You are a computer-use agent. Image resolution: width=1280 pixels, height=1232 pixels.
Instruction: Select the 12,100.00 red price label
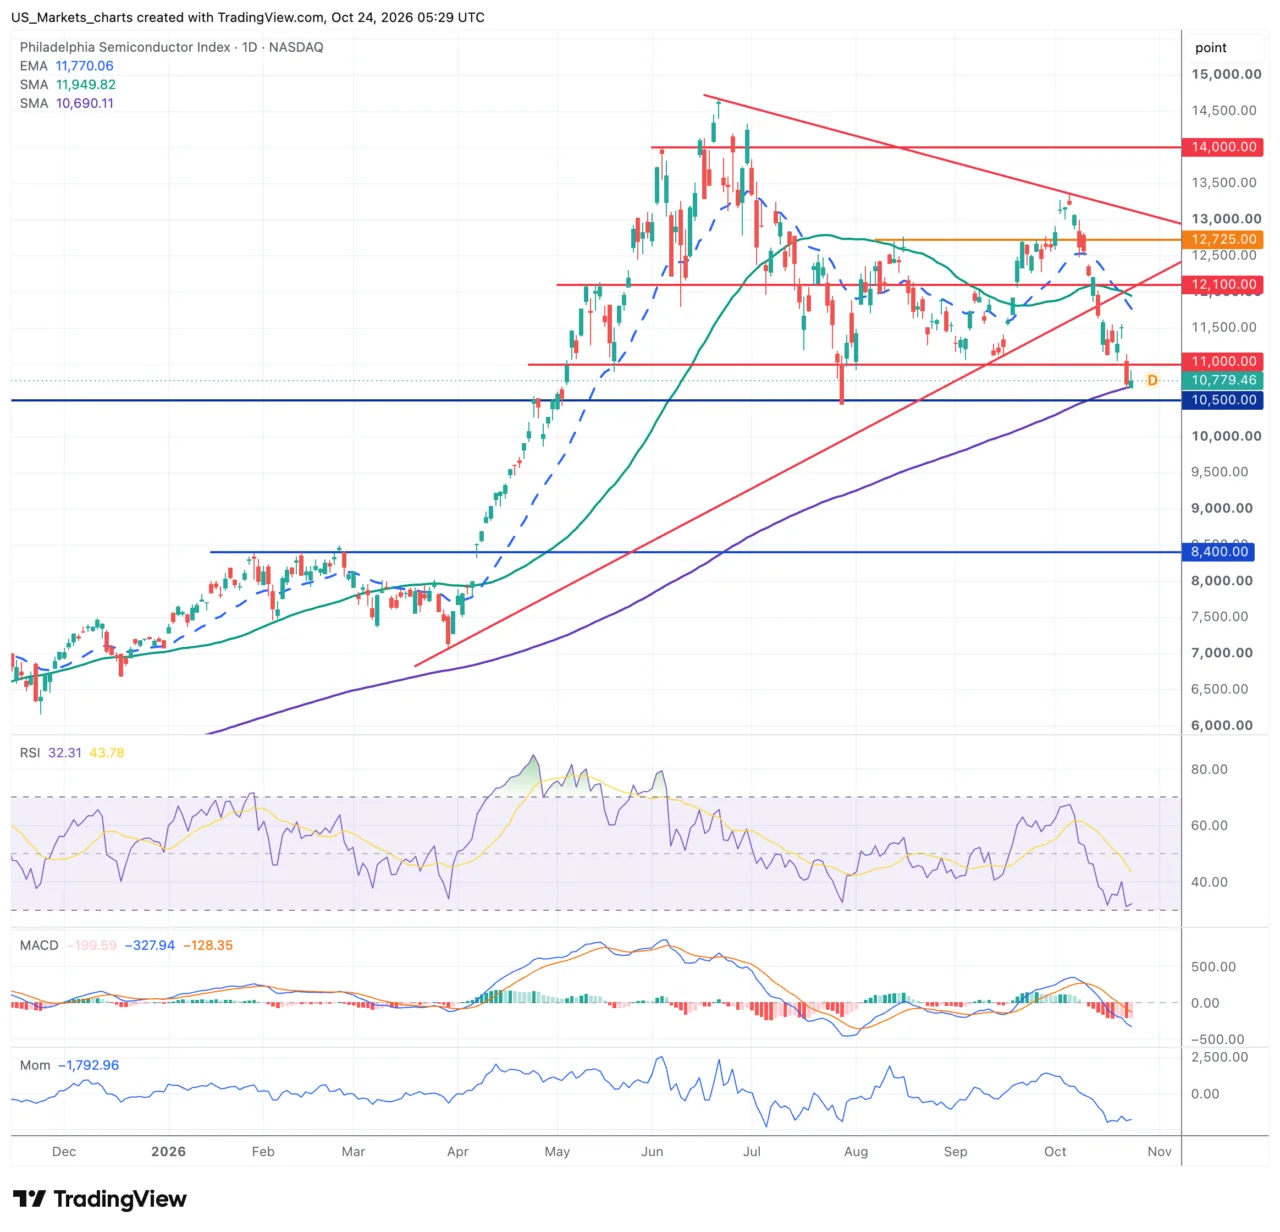1223,285
